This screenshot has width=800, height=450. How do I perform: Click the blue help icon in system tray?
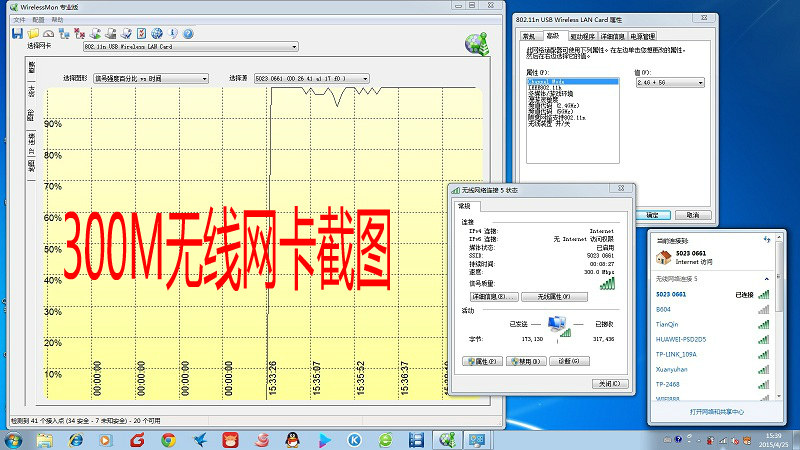(x=679, y=439)
